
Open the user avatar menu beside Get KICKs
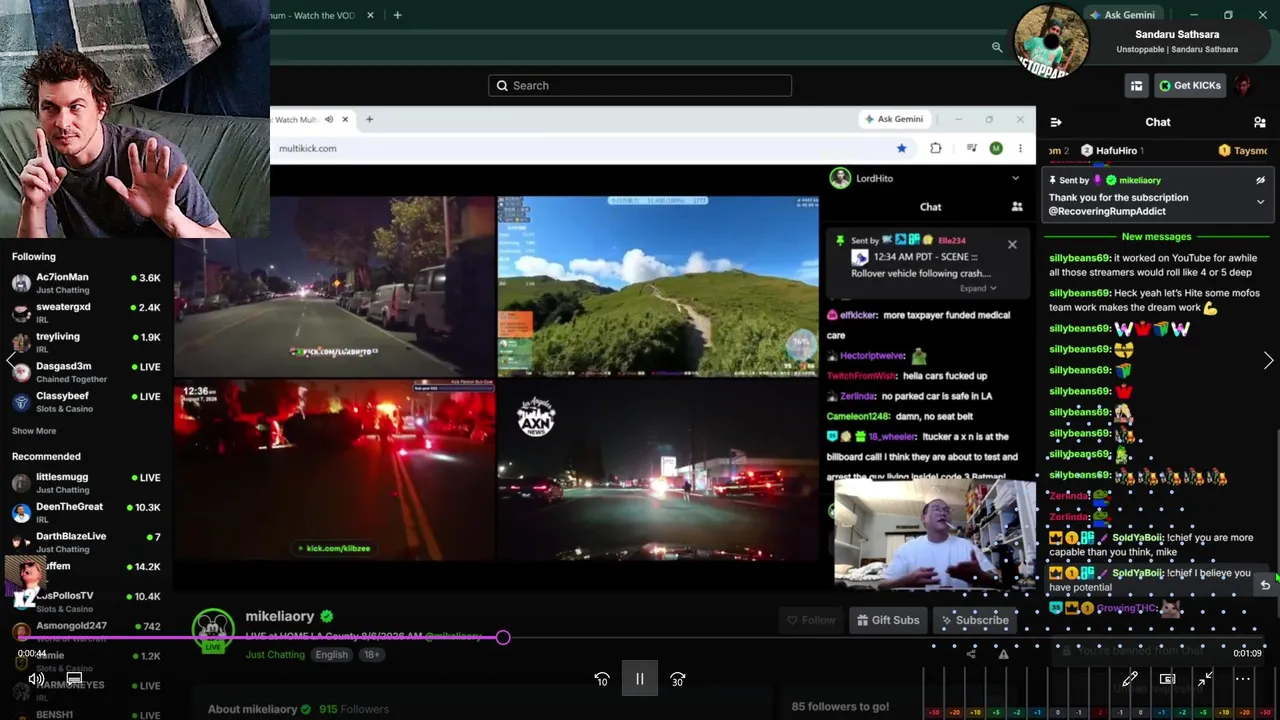(1243, 86)
